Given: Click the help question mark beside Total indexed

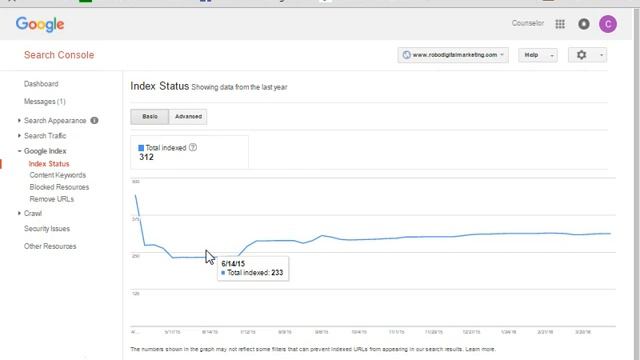Looking at the screenshot, I should point(193,147).
